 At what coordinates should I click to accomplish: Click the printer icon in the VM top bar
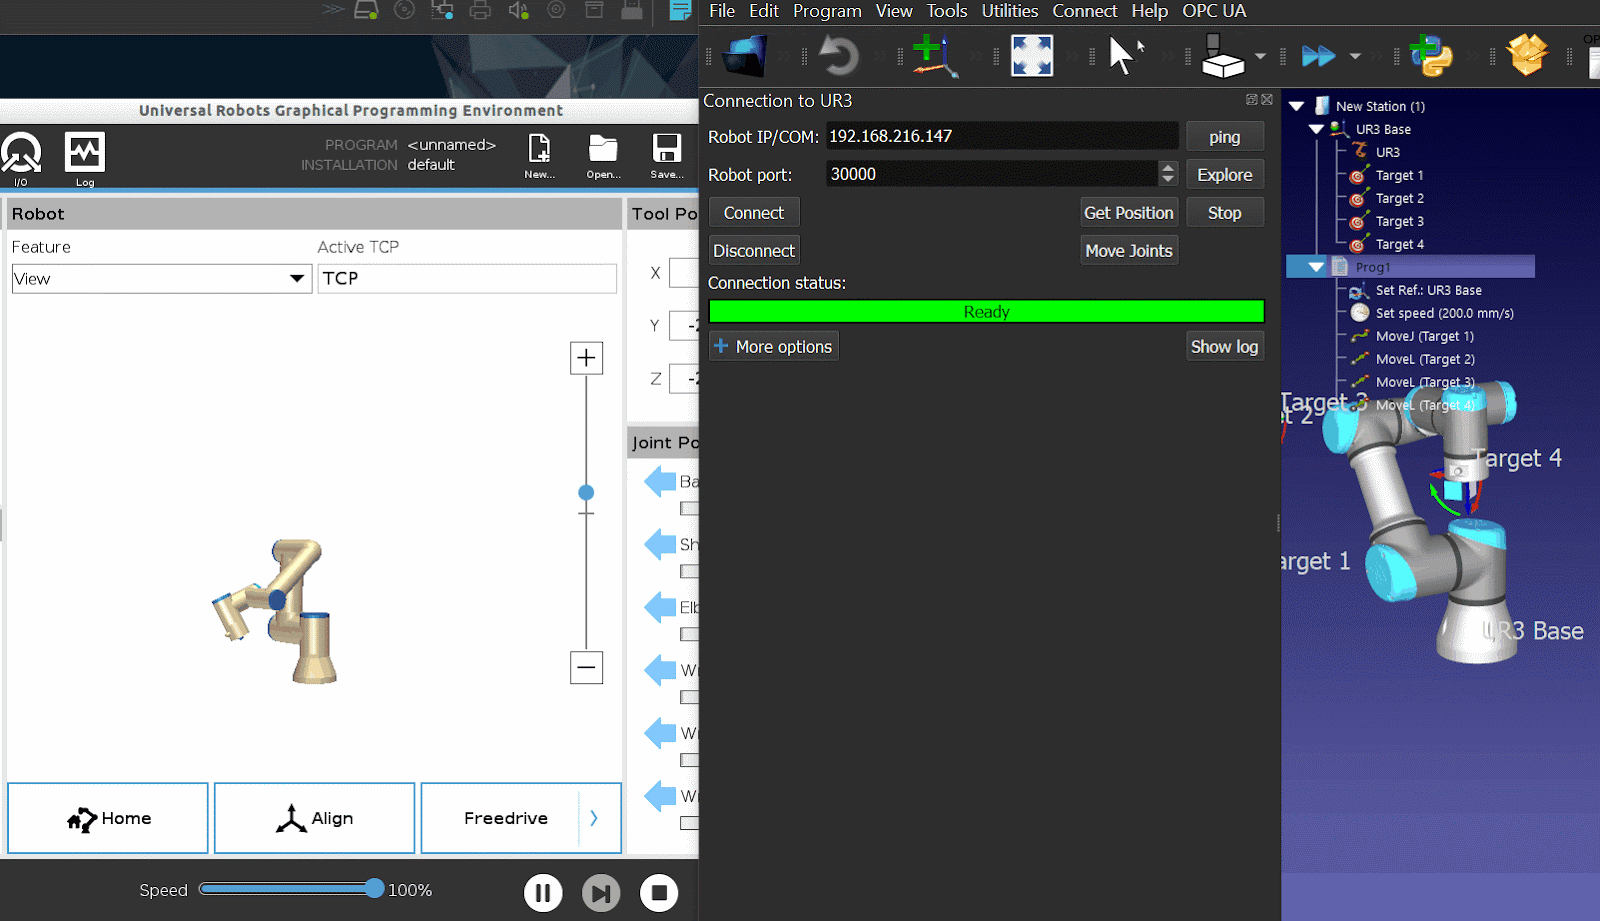pyautogui.click(x=480, y=10)
